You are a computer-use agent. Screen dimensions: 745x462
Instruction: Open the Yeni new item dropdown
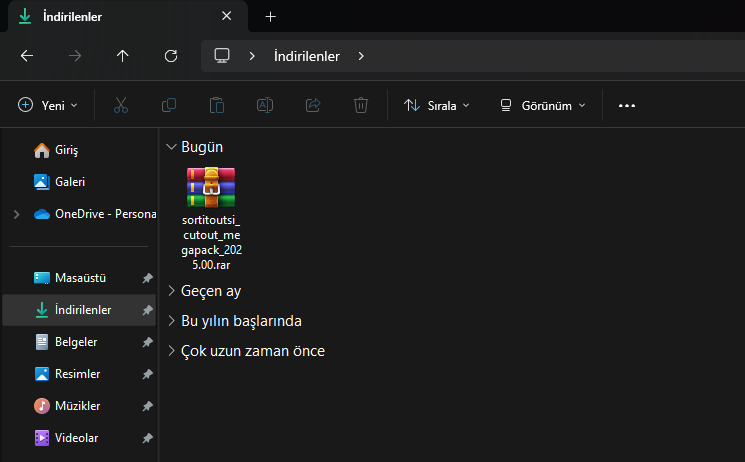48,105
